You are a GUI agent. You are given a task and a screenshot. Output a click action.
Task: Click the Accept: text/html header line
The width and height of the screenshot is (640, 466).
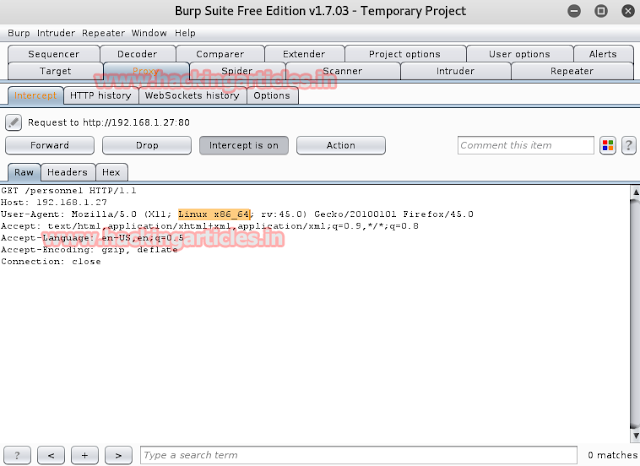pos(210,226)
